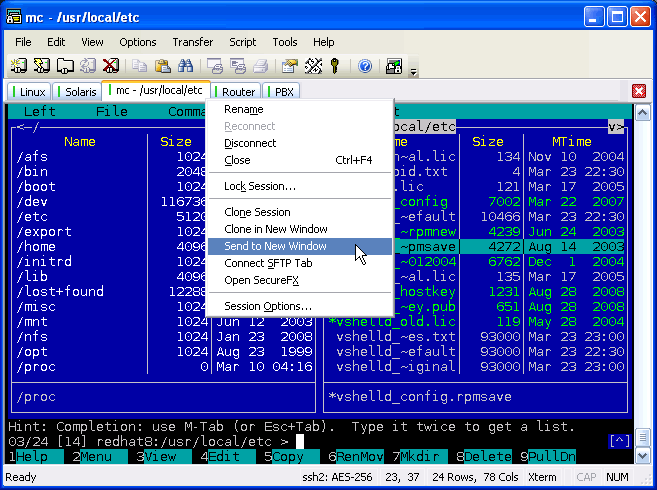Switch to the PBX session tab
The width and height of the screenshot is (657, 490).
[281, 91]
